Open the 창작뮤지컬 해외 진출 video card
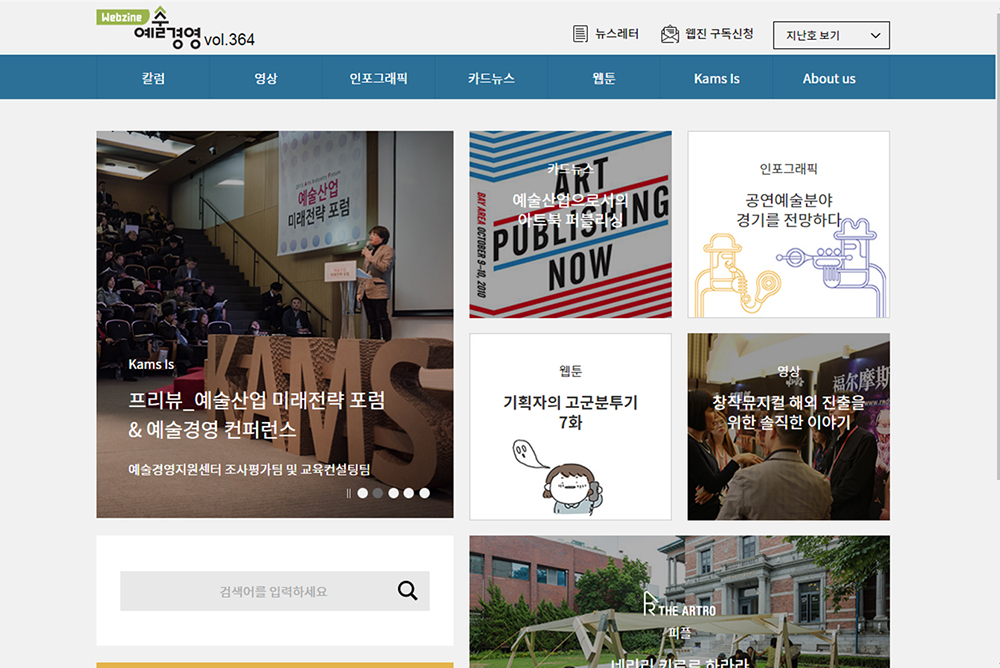The image size is (1000, 668). [788, 427]
